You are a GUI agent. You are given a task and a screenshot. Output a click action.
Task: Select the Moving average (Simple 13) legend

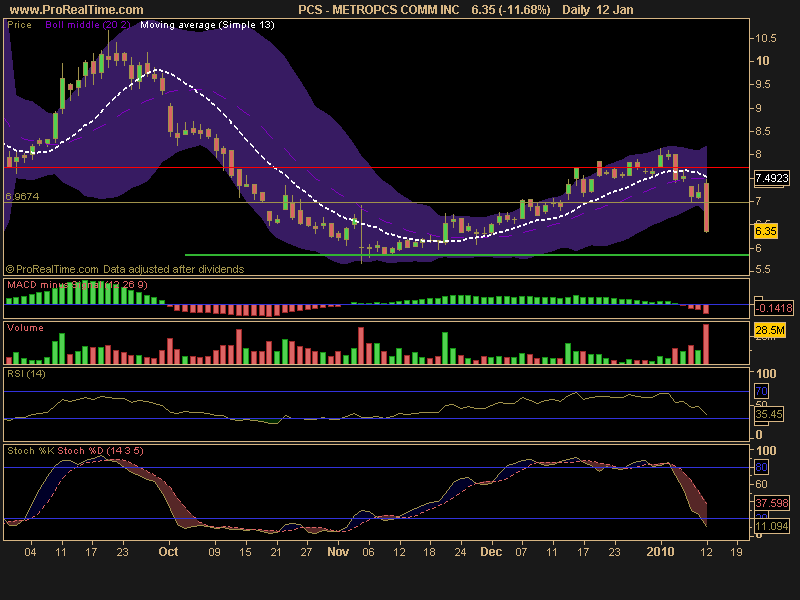click(x=207, y=25)
